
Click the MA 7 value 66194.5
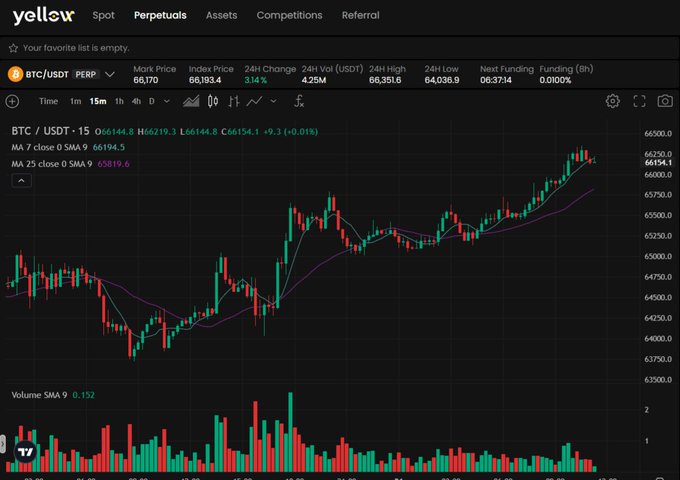tap(108, 147)
